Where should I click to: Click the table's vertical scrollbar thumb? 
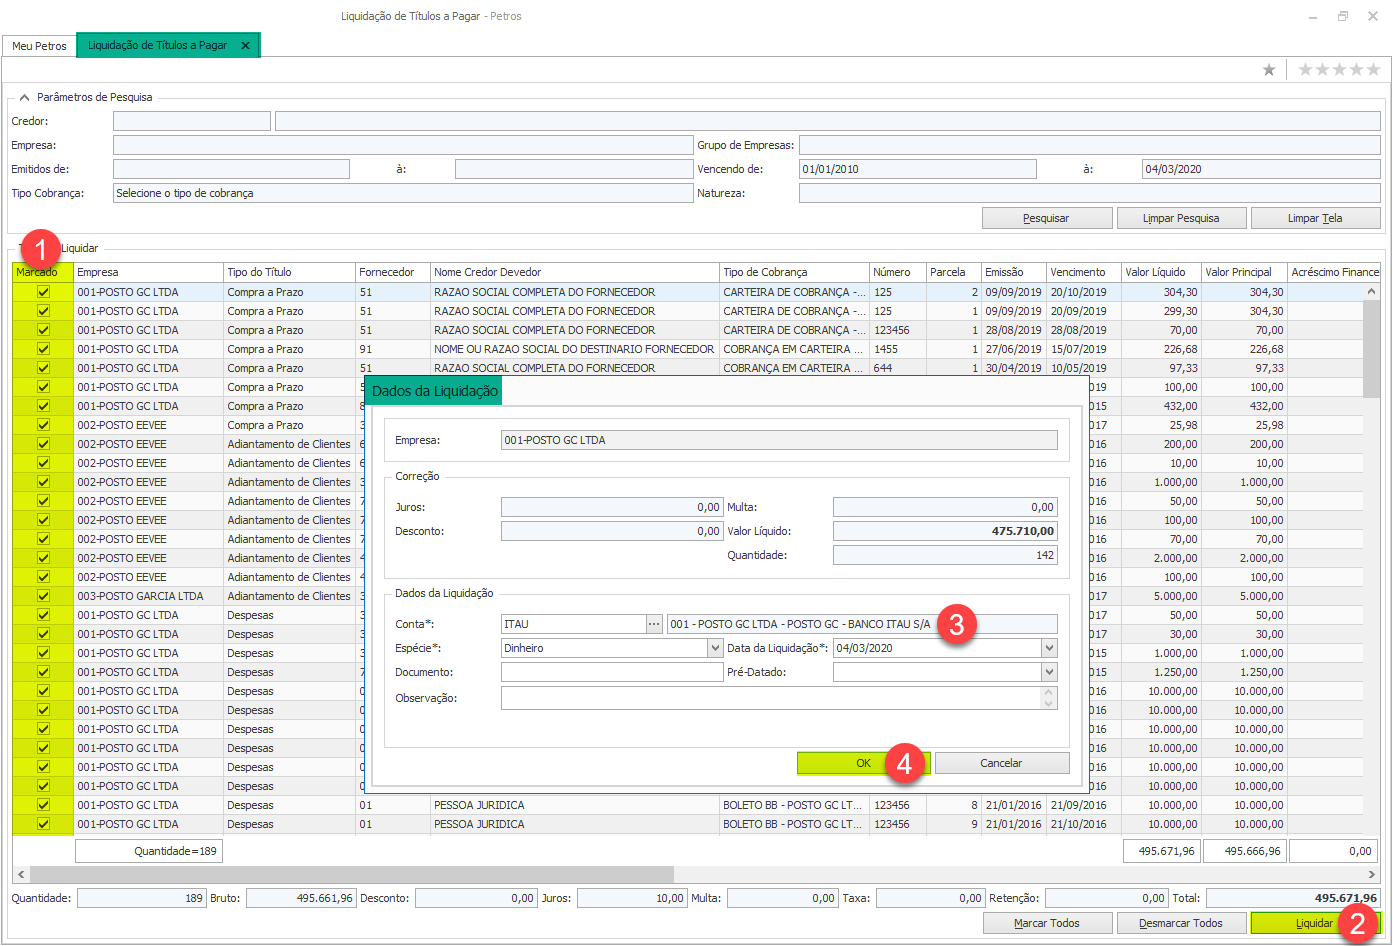point(1371,350)
